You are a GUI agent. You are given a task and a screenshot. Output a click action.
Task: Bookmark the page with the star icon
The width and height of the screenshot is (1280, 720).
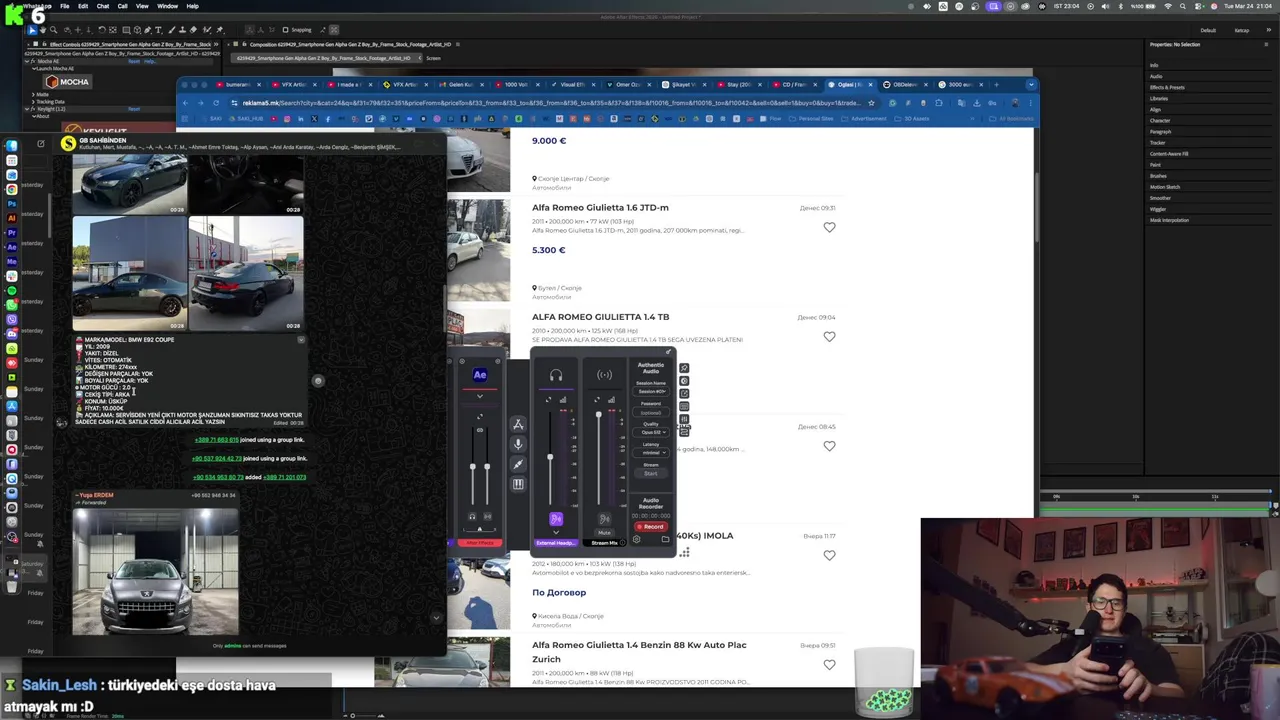point(871,103)
